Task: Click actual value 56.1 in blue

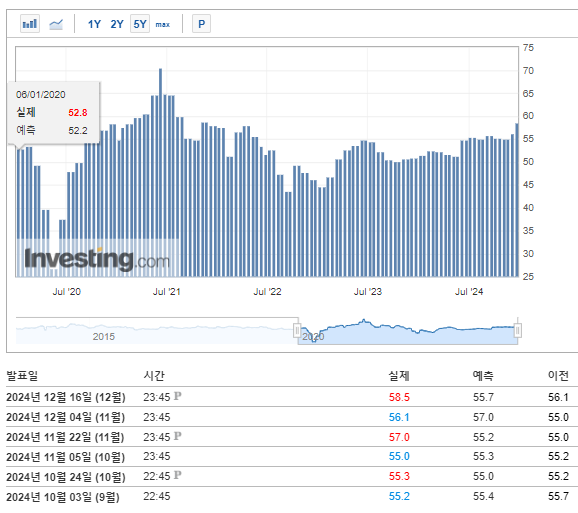Action: 399,417
